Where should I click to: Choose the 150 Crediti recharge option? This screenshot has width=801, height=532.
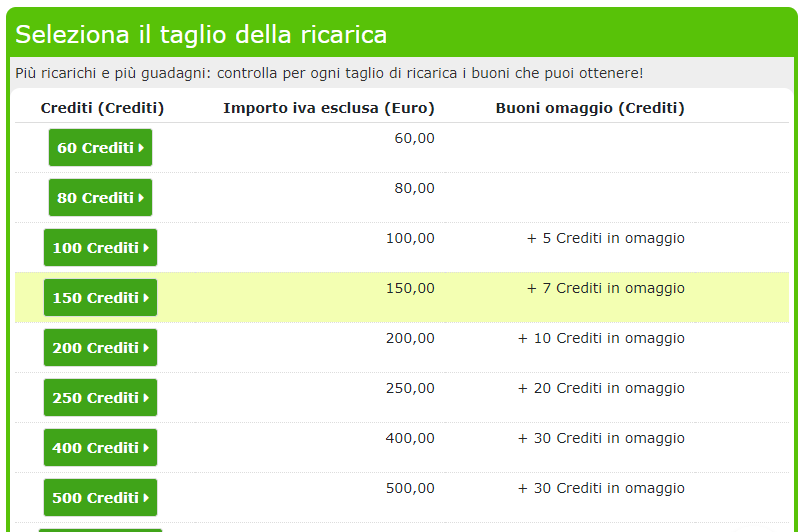click(x=100, y=297)
